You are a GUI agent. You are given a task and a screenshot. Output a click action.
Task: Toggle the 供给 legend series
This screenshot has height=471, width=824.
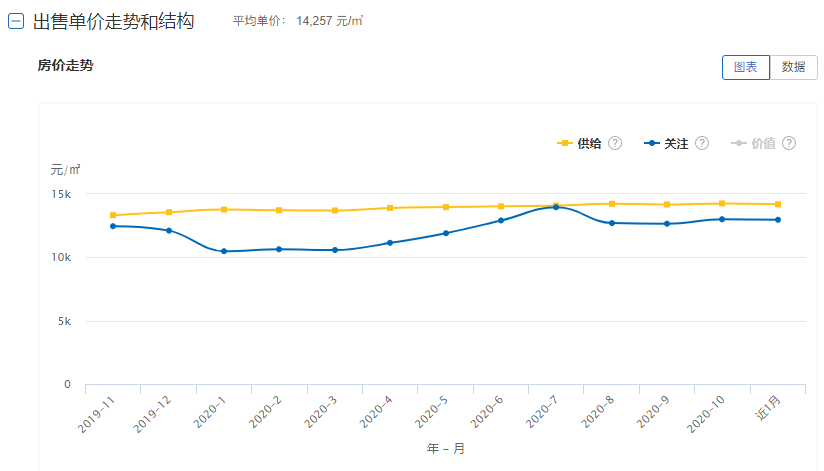pyautogui.click(x=579, y=144)
